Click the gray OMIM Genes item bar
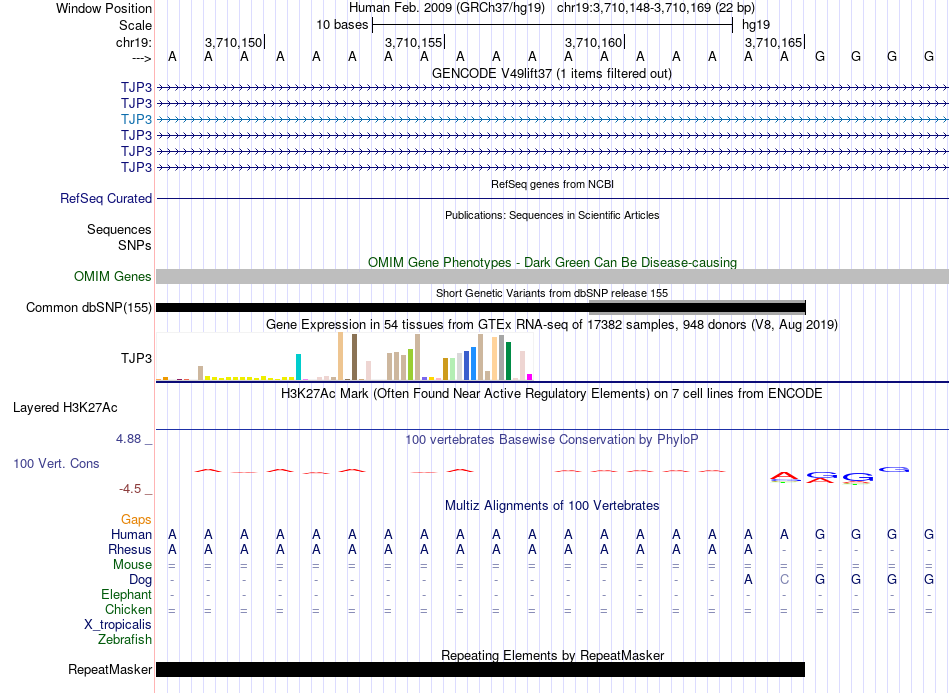 552,277
